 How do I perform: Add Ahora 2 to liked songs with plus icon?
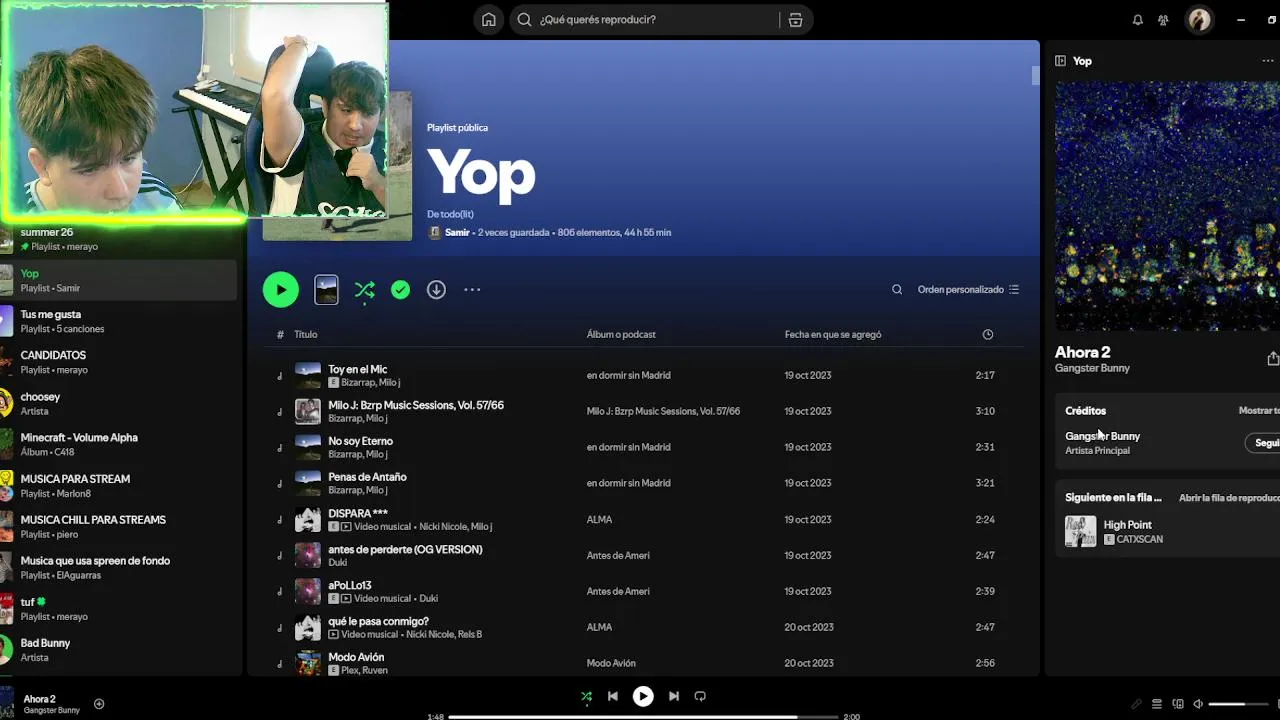tap(99, 704)
